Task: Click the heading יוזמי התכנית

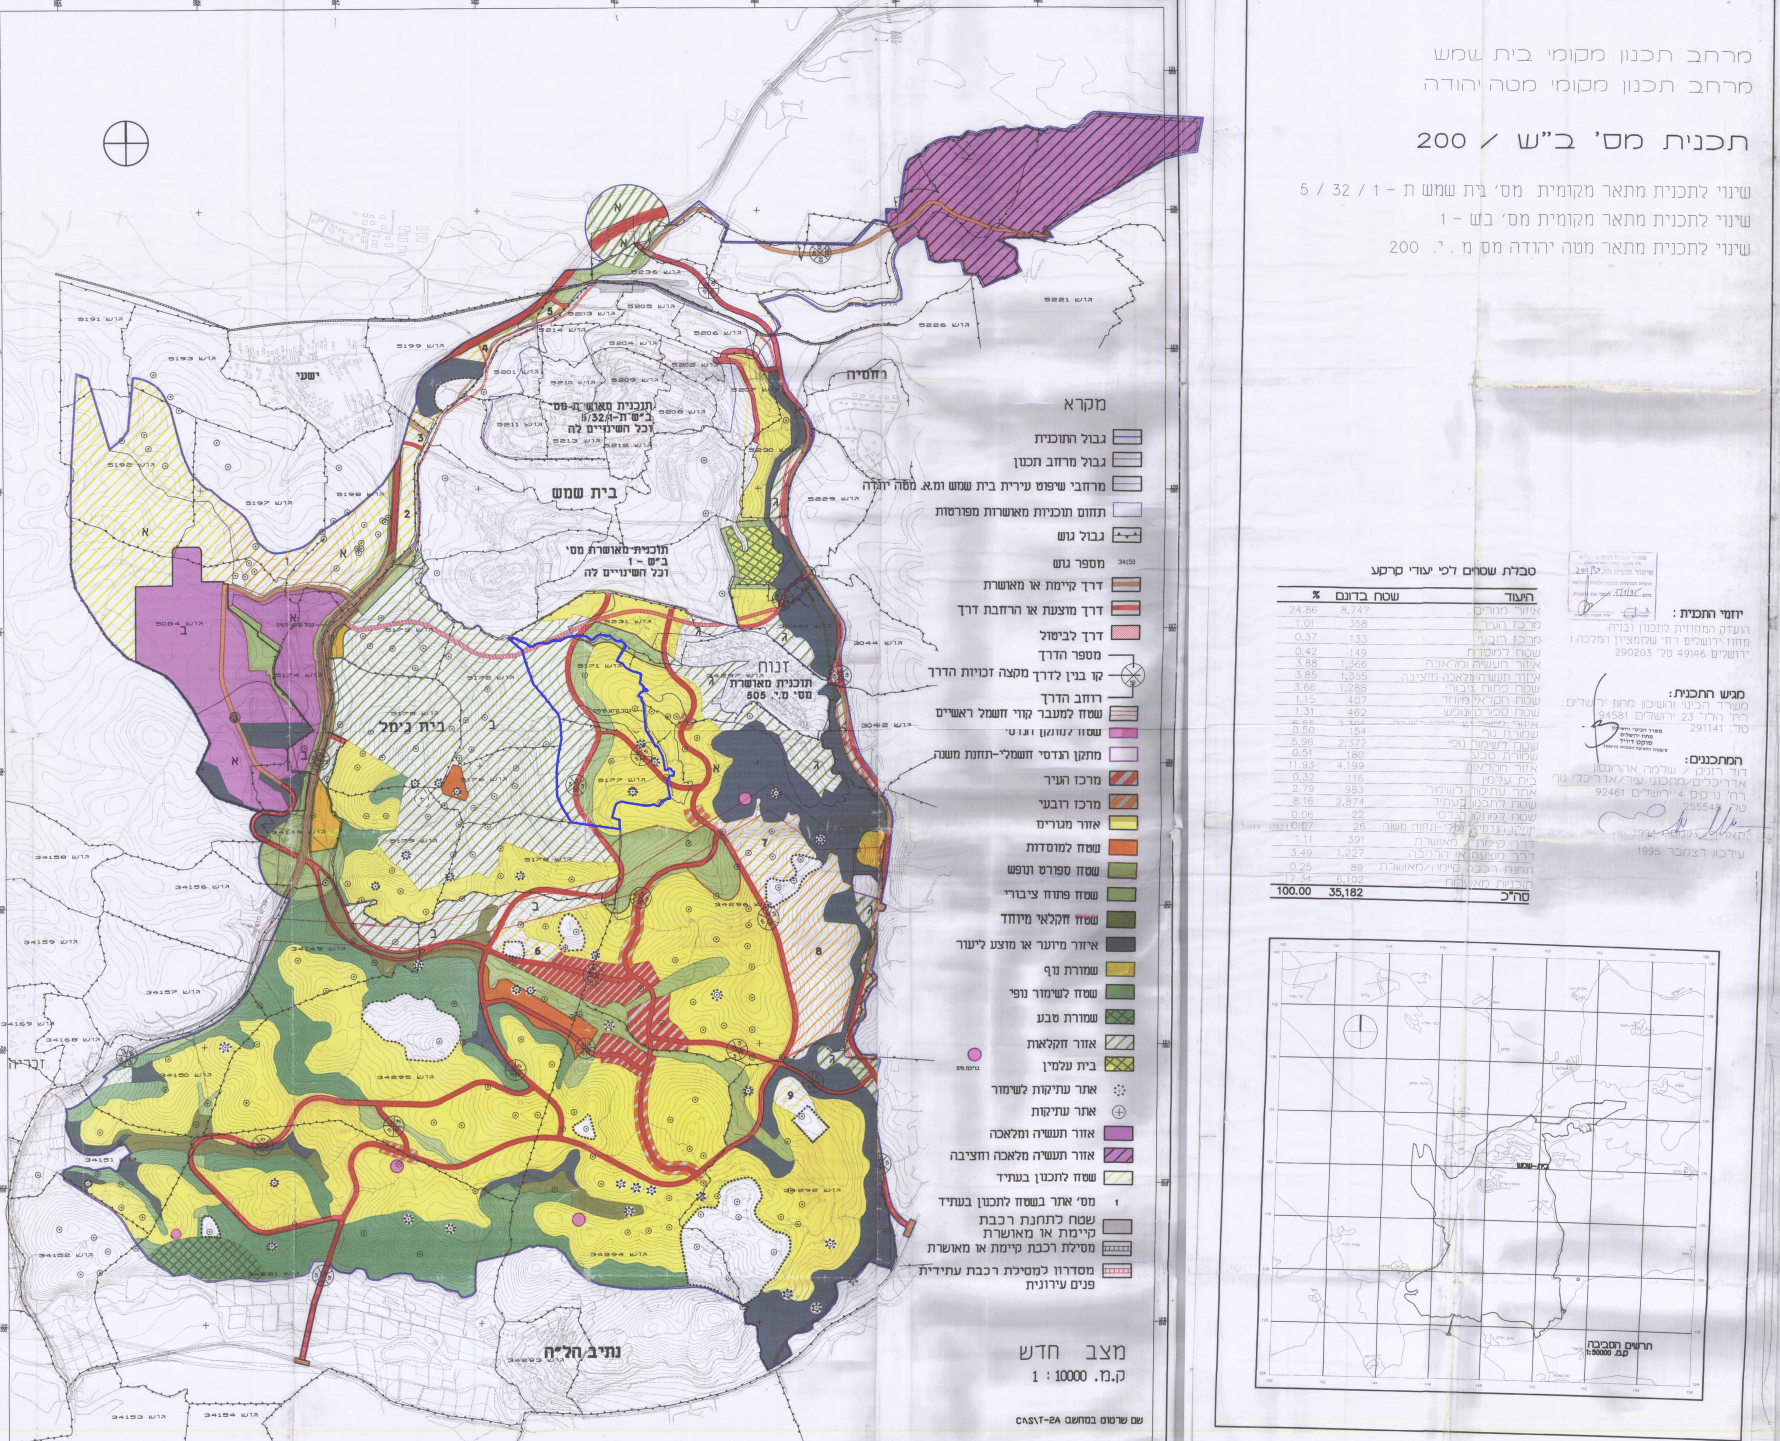Action: [1710, 613]
